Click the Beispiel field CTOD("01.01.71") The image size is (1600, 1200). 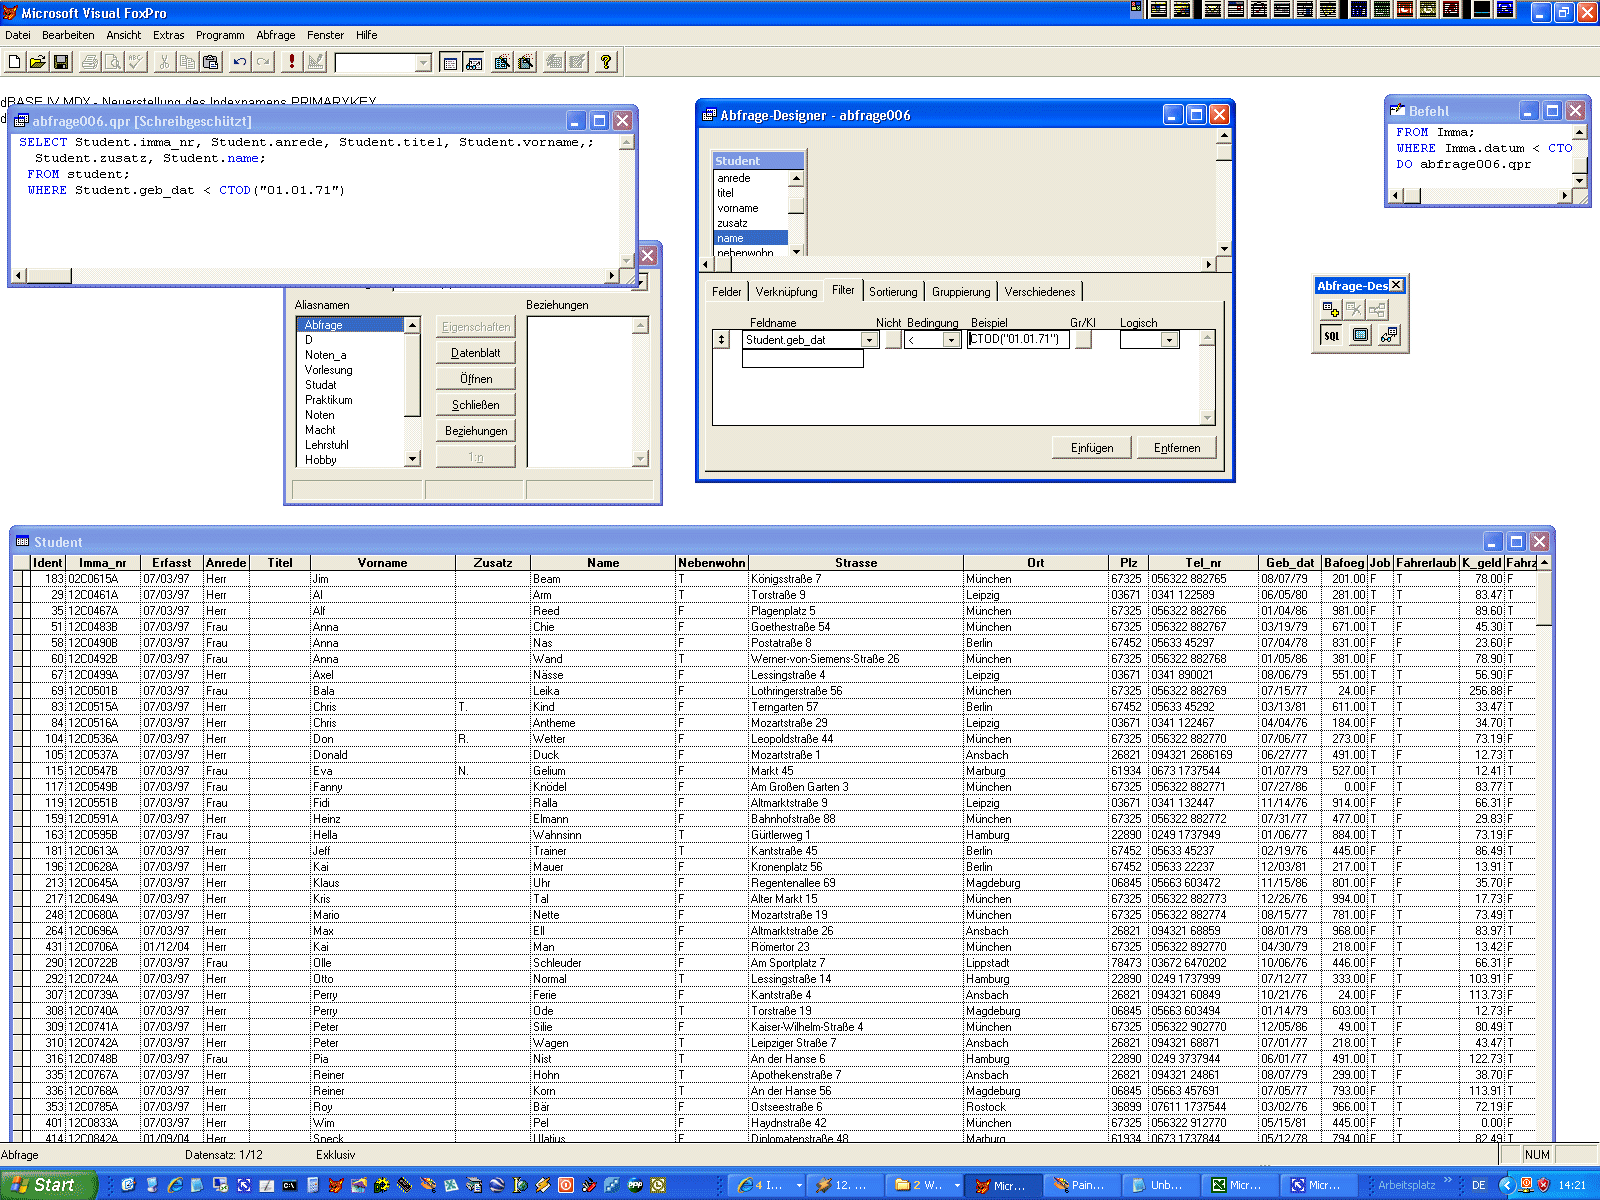point(1018,340)
